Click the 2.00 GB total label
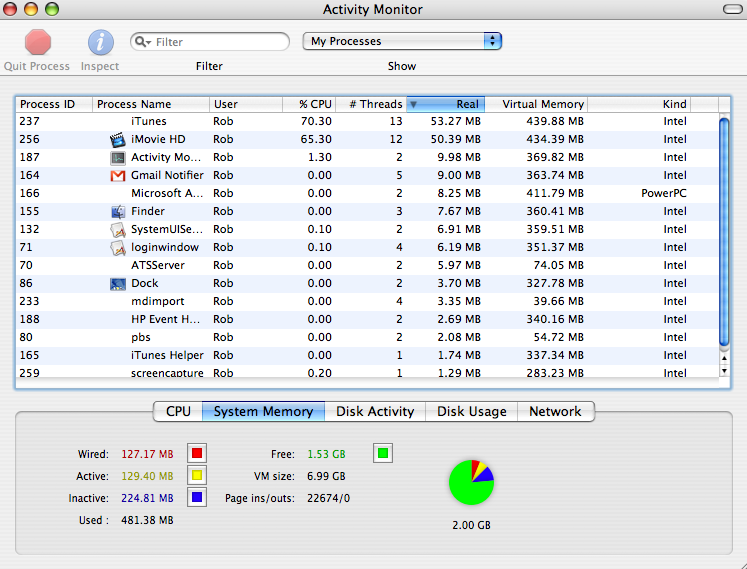This screenshot has height=569, width=747. (x=472, y=525)
